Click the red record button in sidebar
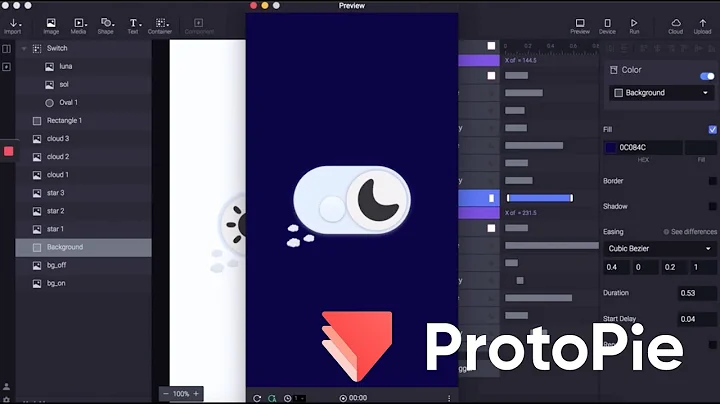Image resolution: width=720 pixels, height=404 pixels. point(8,152)
